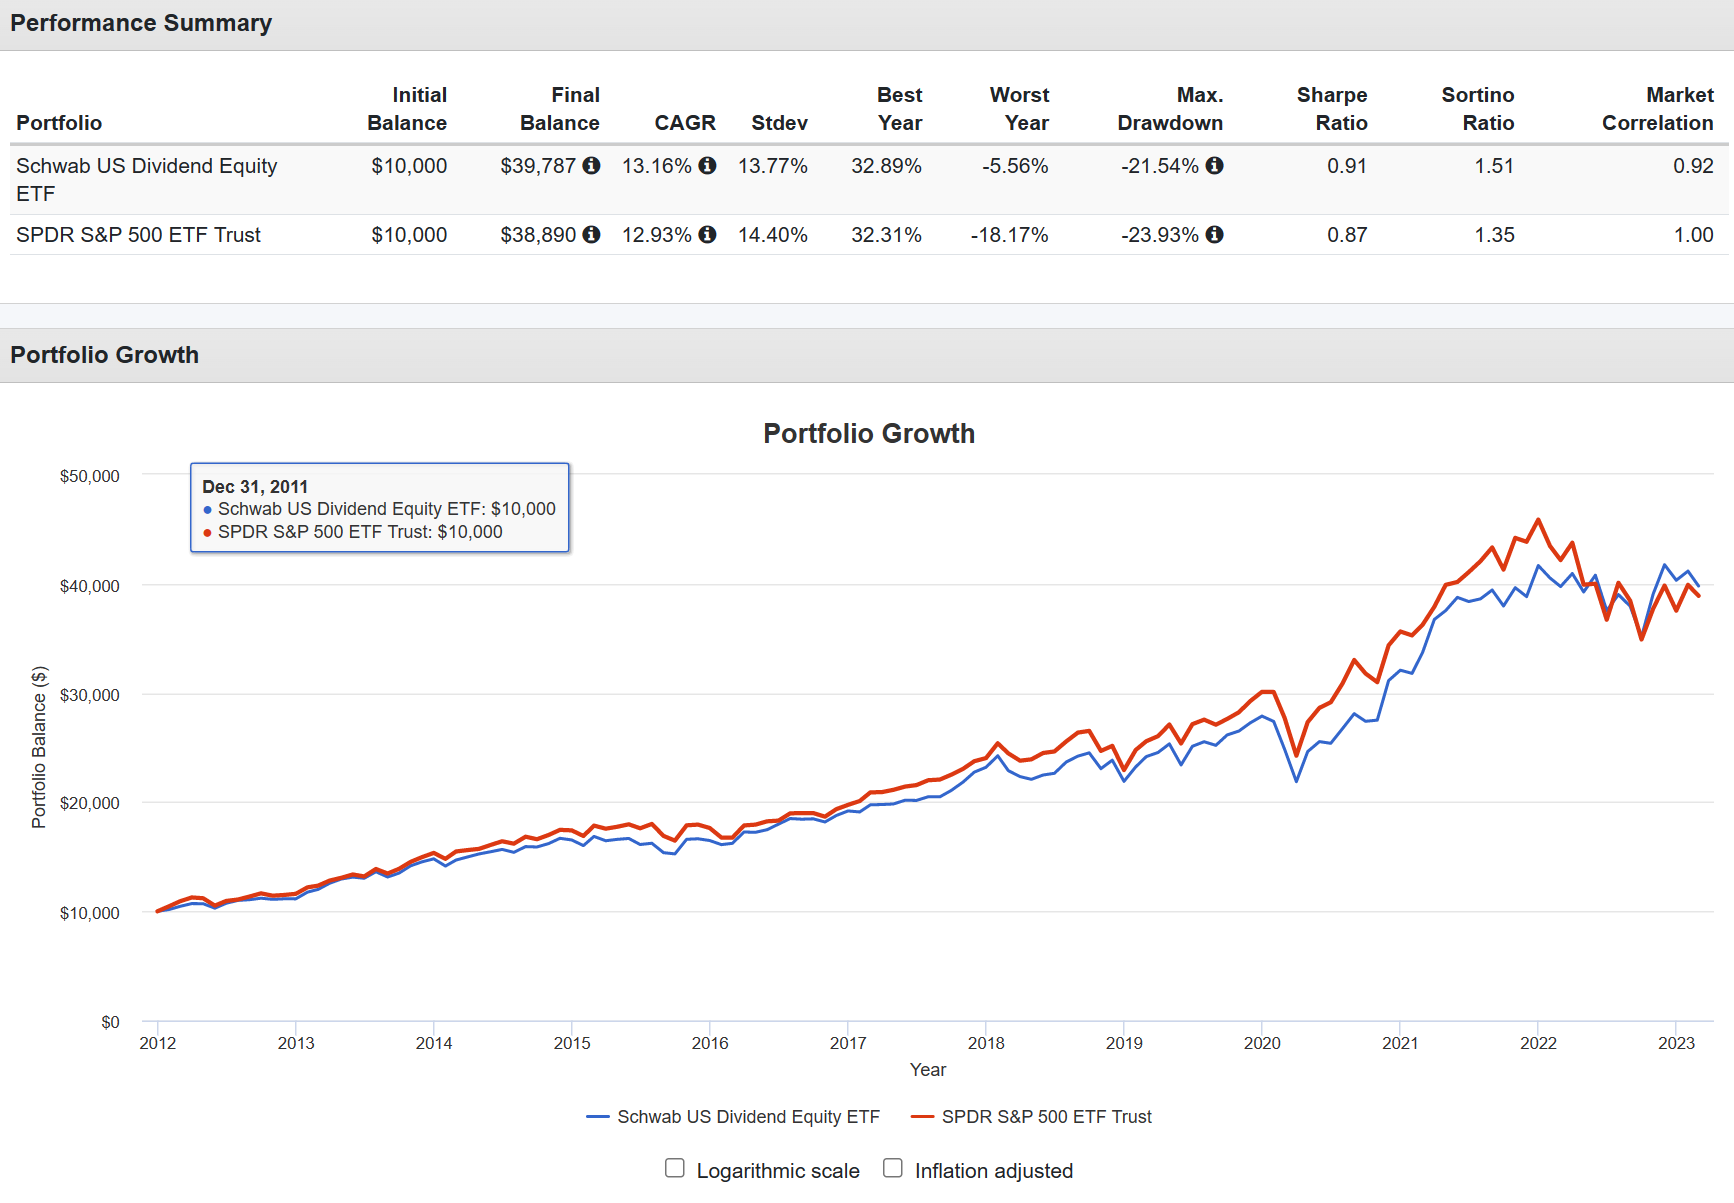Click info icon next to Schwab max drawdown -21.54%
This screenshot has width=1734, height=1203.
point(1214,165)
